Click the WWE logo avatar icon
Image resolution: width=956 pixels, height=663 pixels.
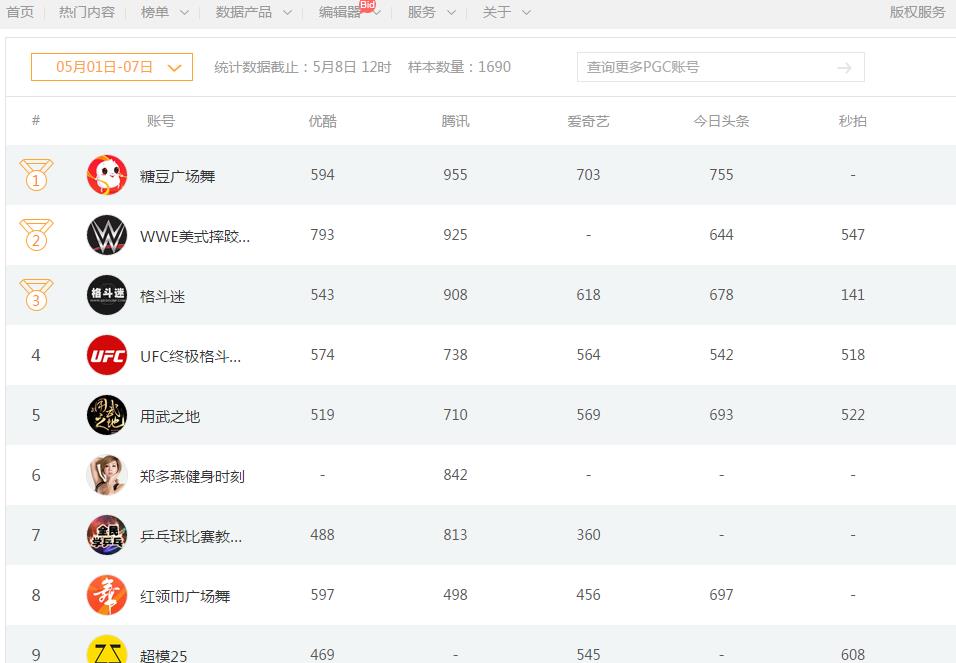pyautogui.click(x=107, y=235)
